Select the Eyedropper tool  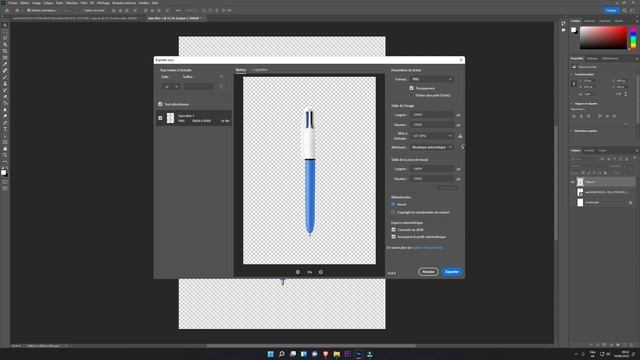tap(5, 64)
